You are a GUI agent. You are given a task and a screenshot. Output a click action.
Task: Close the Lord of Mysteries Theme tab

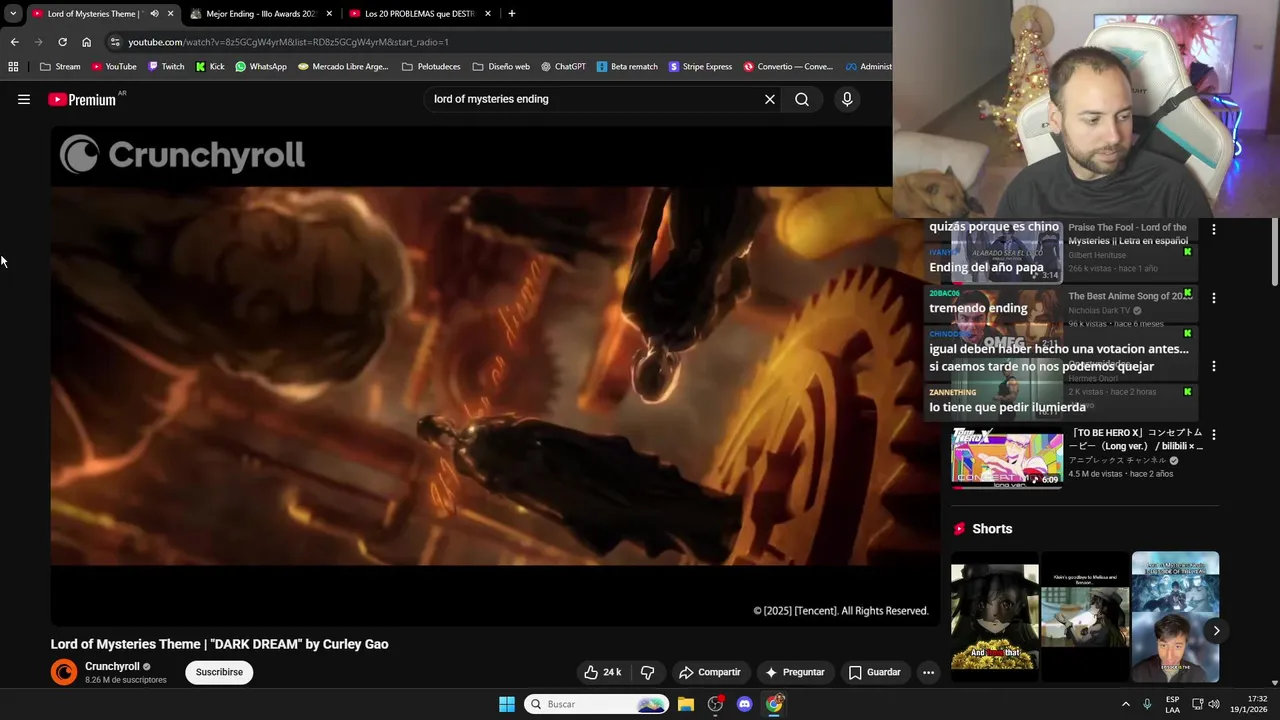[170, 14]
